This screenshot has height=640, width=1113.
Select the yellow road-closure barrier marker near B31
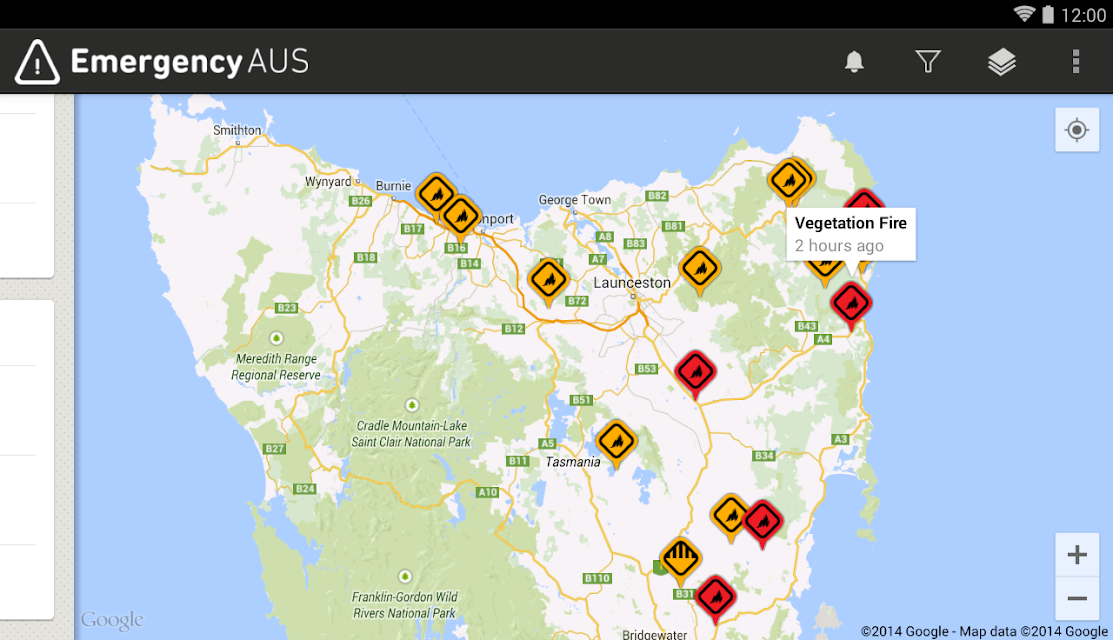681,558
